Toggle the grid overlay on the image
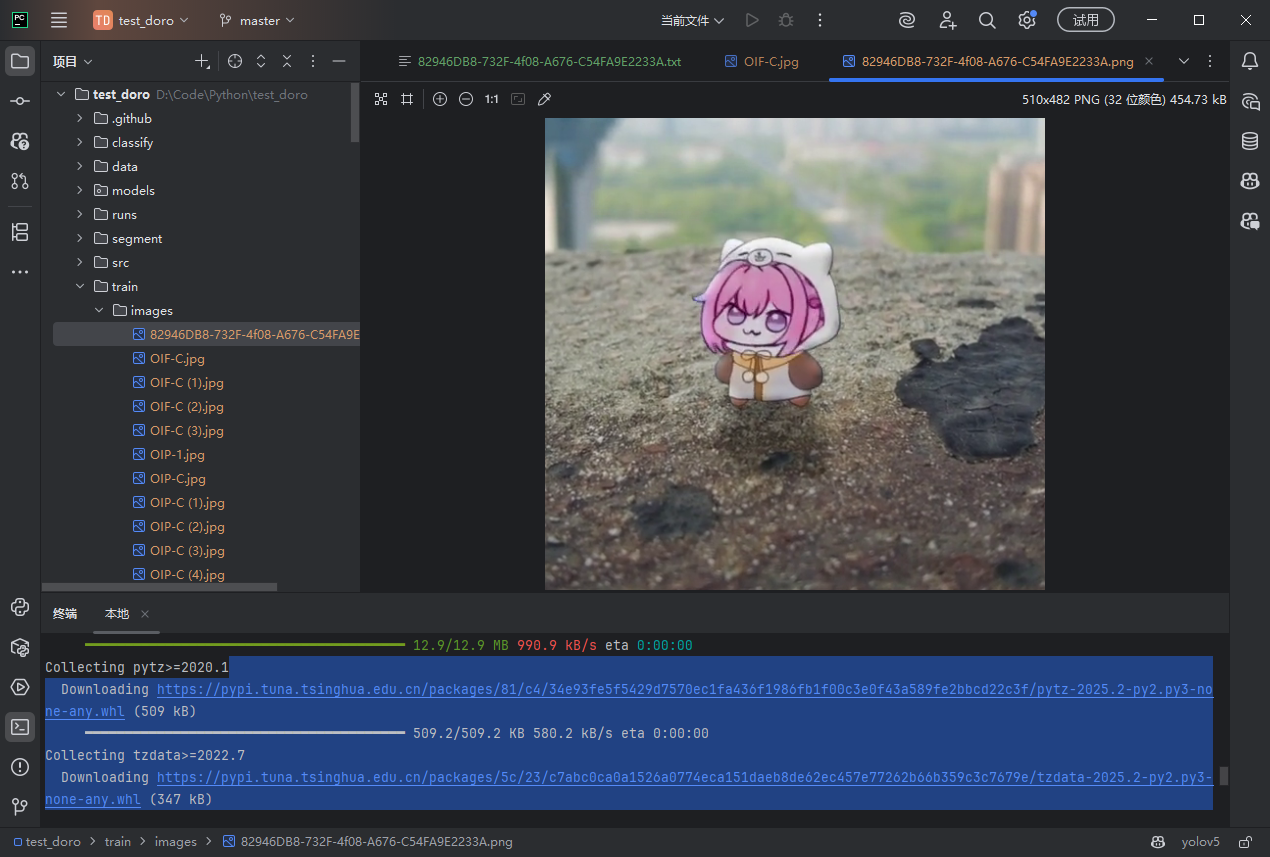 pos(406,99)
